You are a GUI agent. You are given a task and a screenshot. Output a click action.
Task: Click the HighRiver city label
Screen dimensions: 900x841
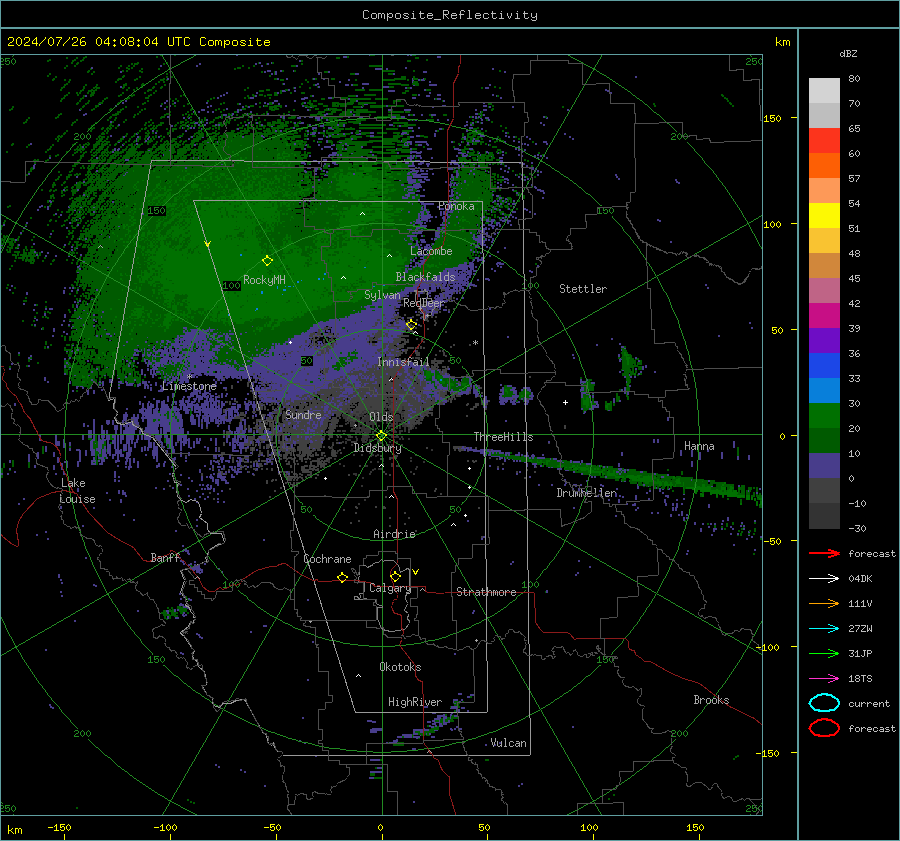click(415, 702)
